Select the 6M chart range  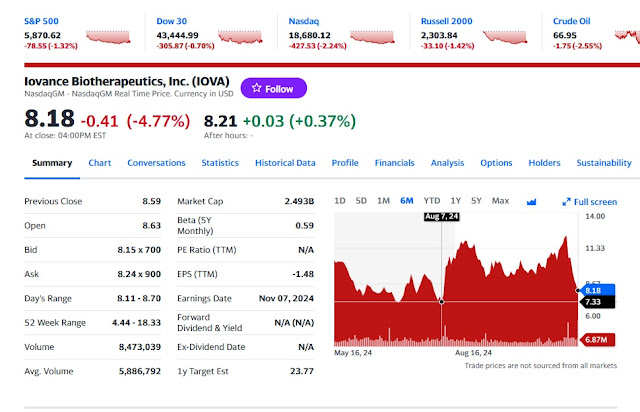click(407, 201)
